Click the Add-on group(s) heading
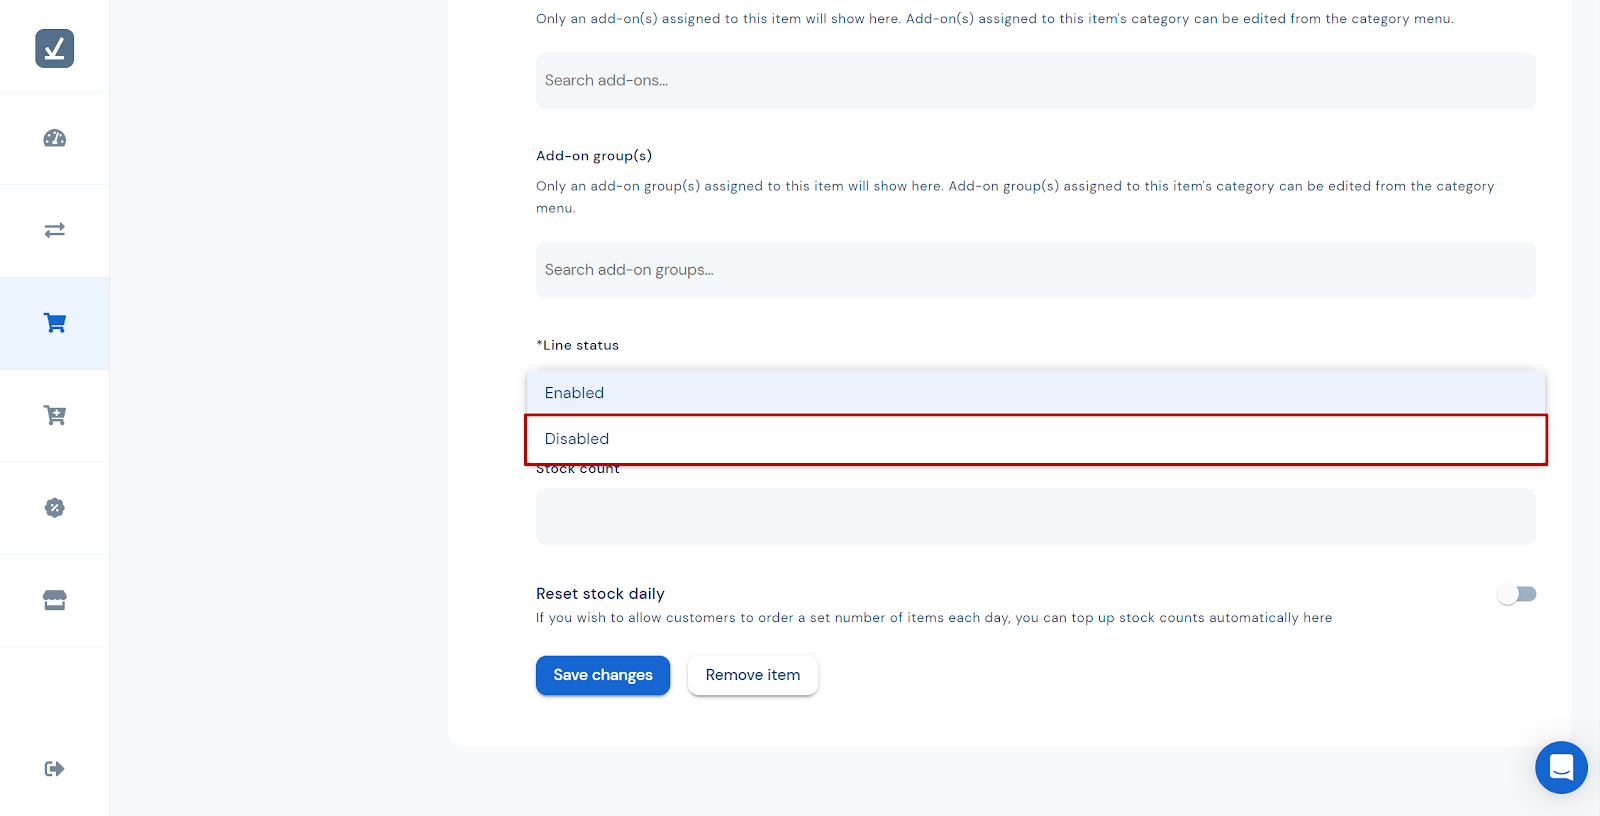 594,156
